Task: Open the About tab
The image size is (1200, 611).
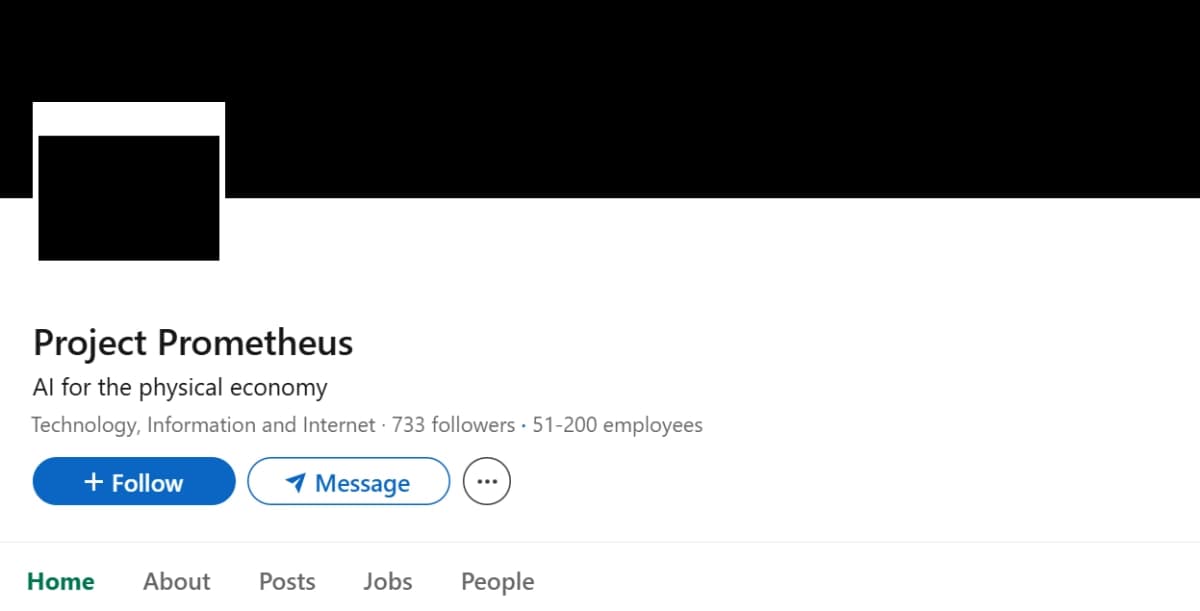Action: coord(177,581)
